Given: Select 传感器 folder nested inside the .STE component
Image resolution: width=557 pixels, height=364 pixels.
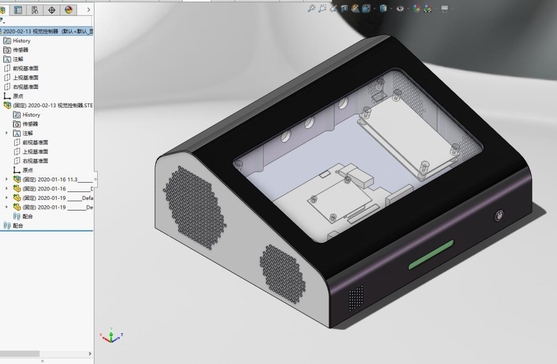Looking at the screenshot, I should click(25, 124).
